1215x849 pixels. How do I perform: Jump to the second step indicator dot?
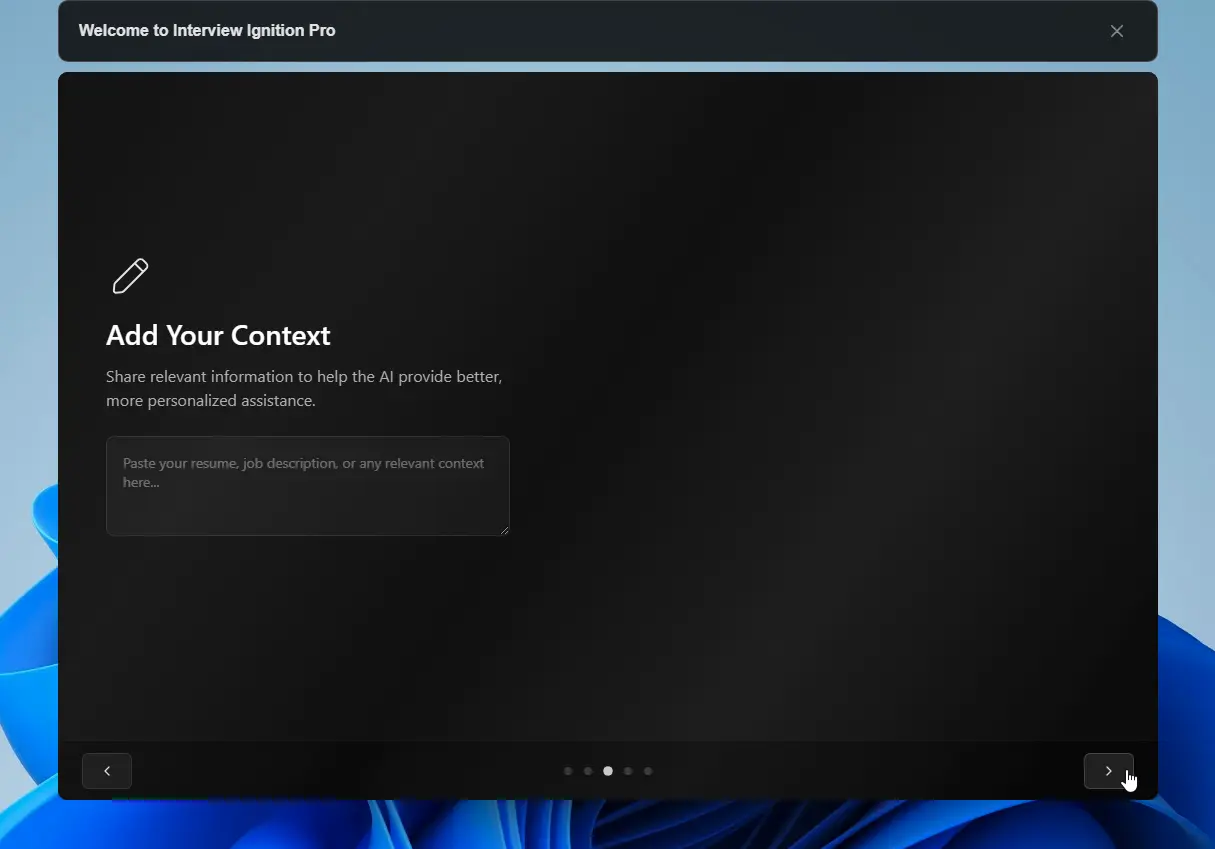pos(588,771)
